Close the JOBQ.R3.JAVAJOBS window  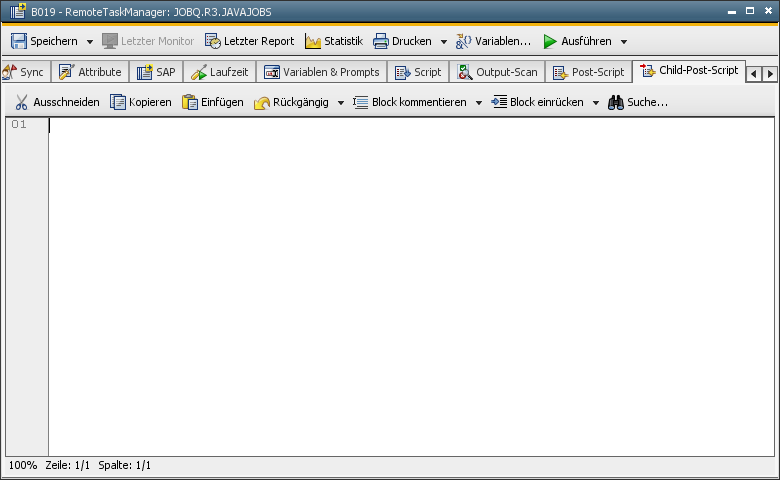768,11
